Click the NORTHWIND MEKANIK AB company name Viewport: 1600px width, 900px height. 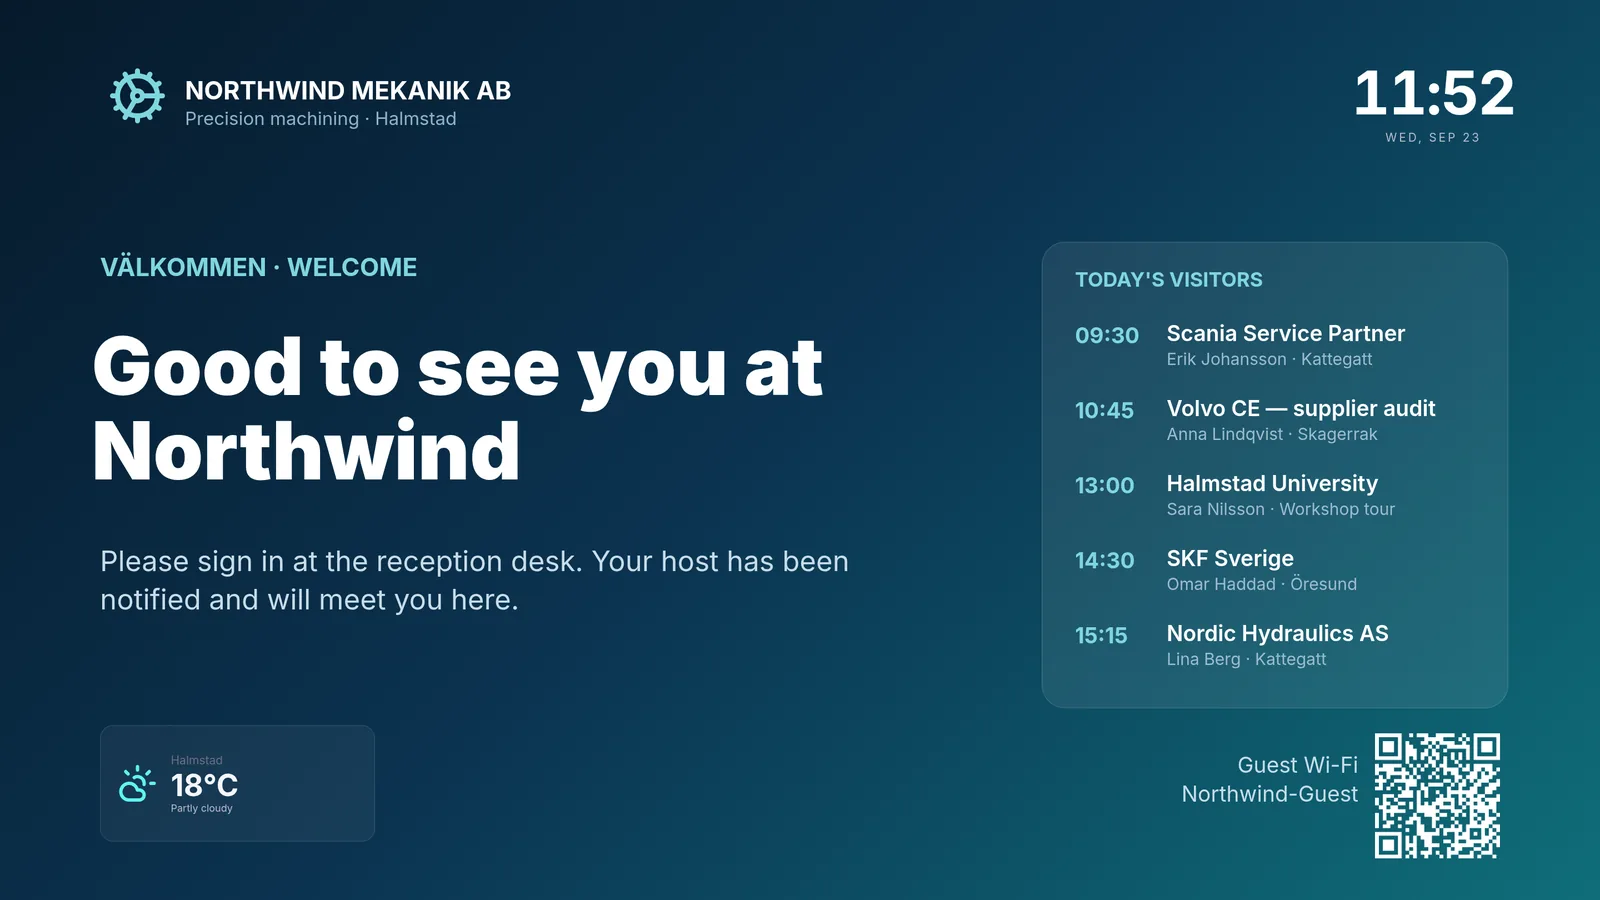[x=348, y=91]
